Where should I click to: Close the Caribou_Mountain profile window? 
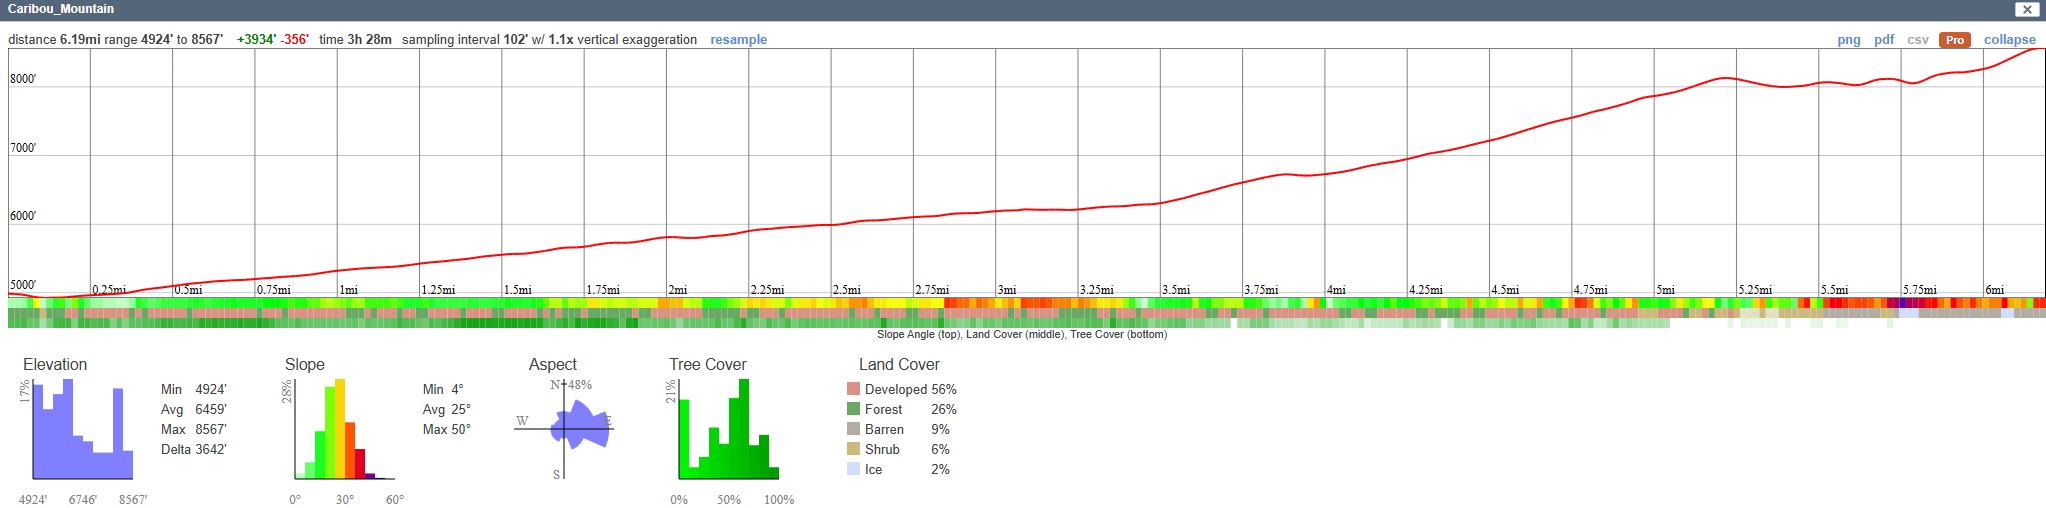tap(2027, 9)
